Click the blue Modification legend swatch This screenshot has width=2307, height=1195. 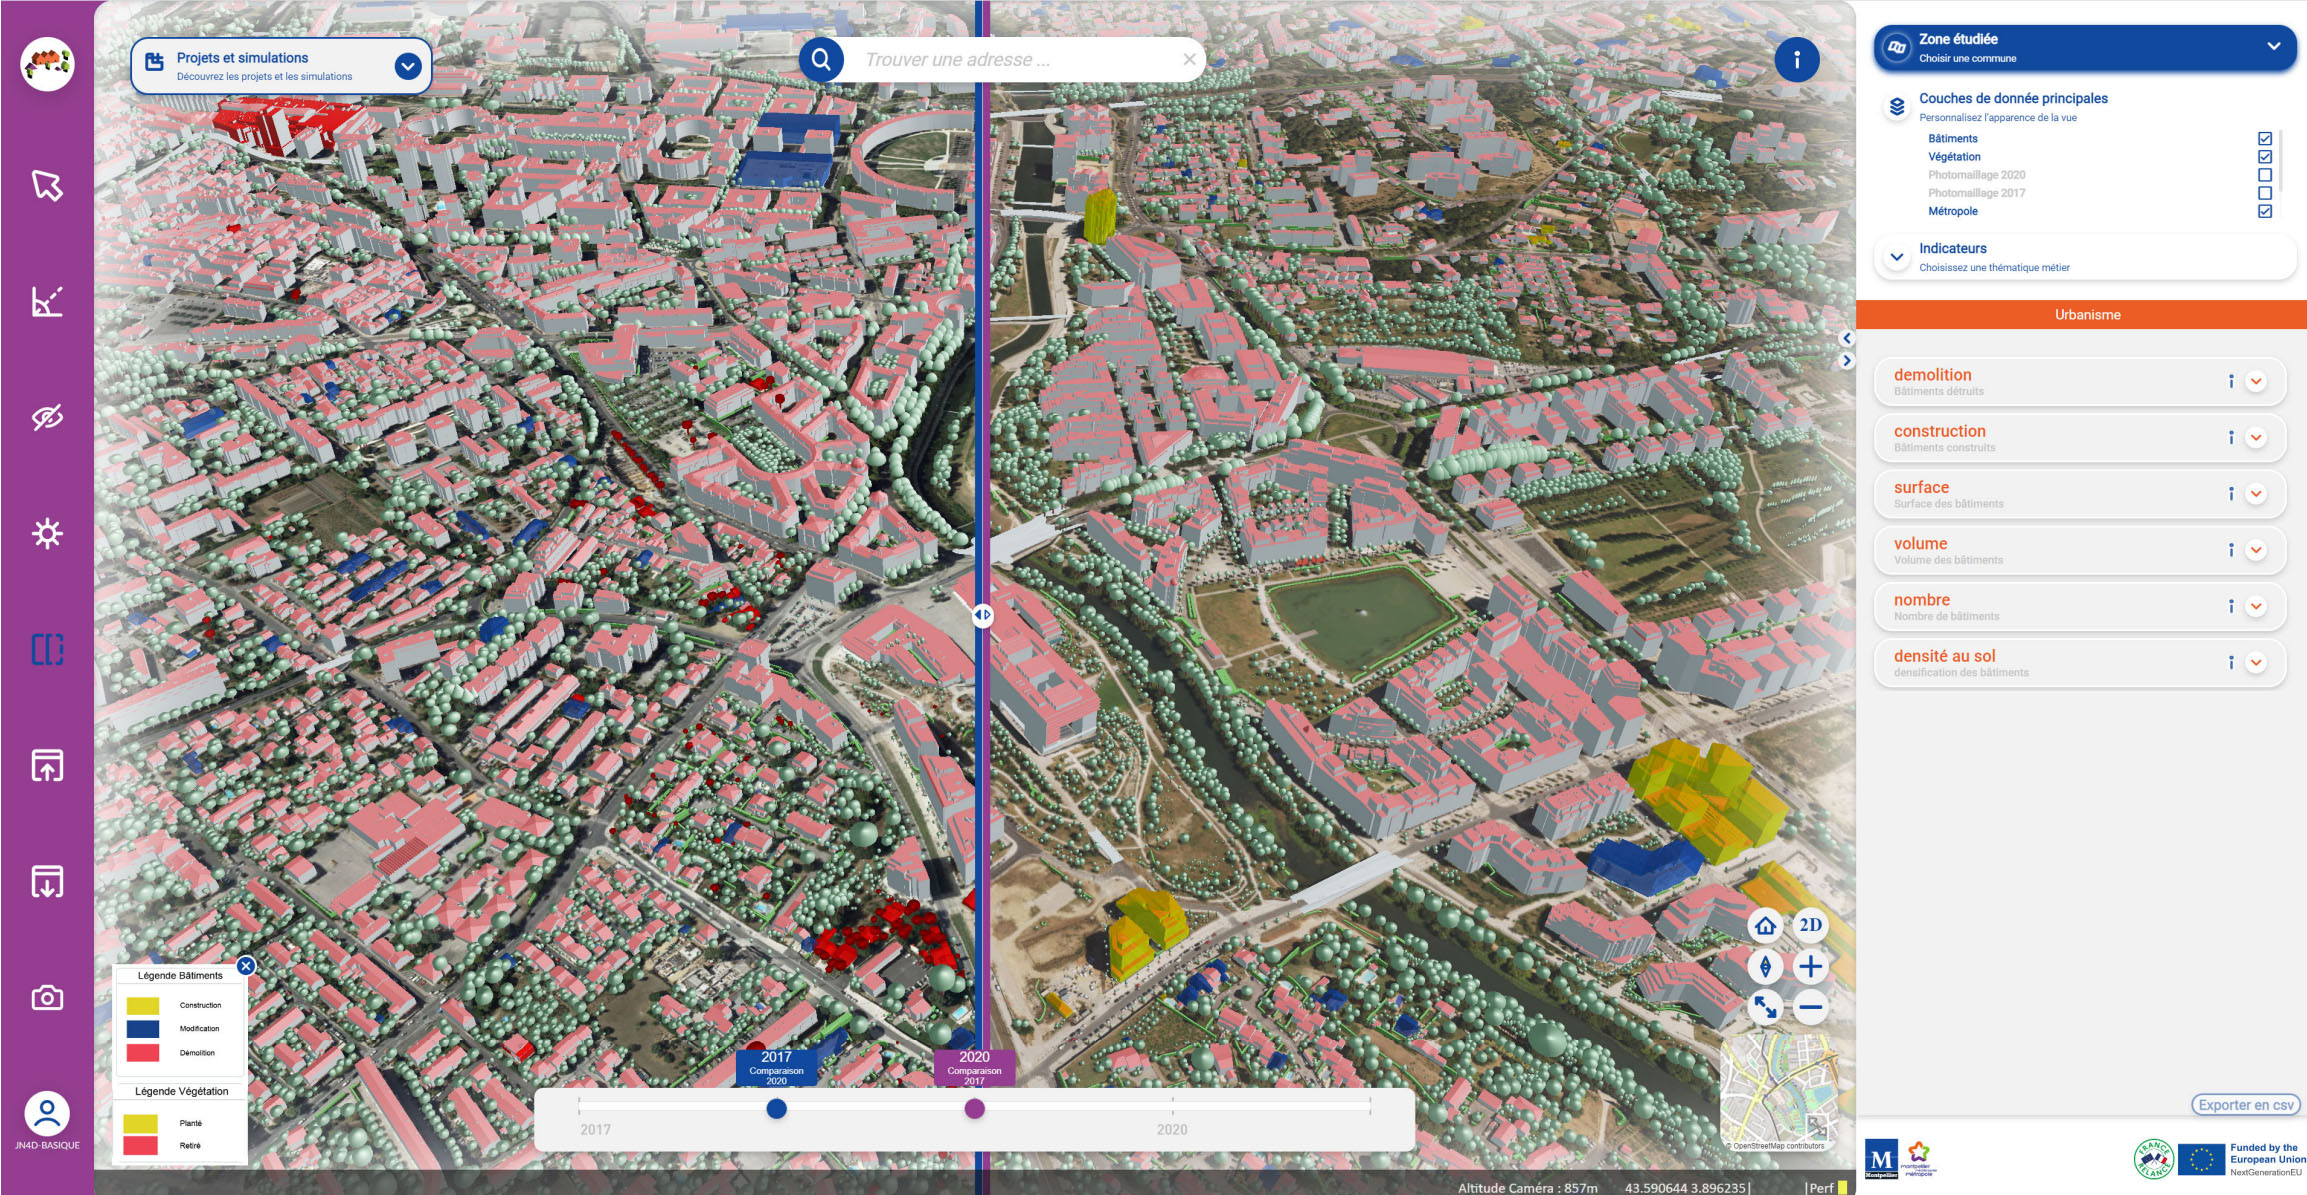pos(143,1029)
